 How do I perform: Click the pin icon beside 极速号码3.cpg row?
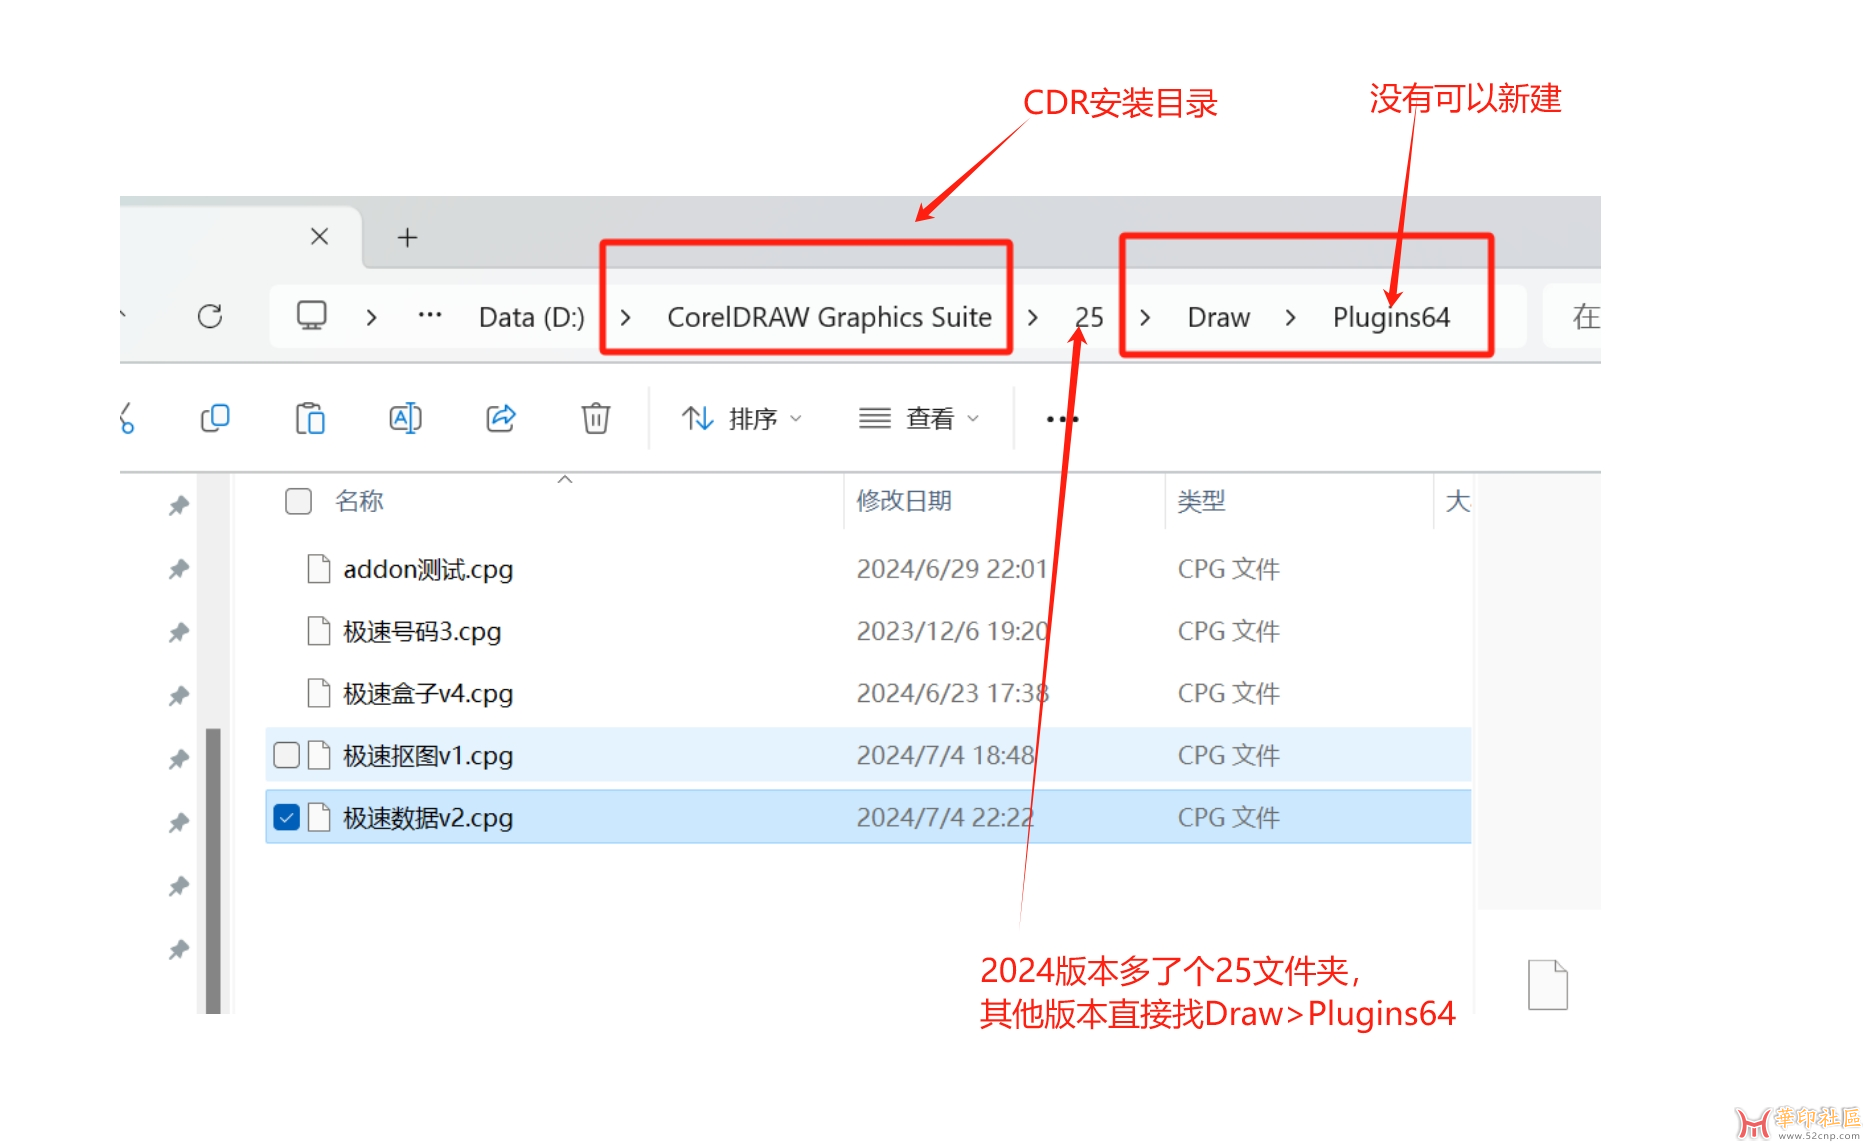click(x=179, y=632)
